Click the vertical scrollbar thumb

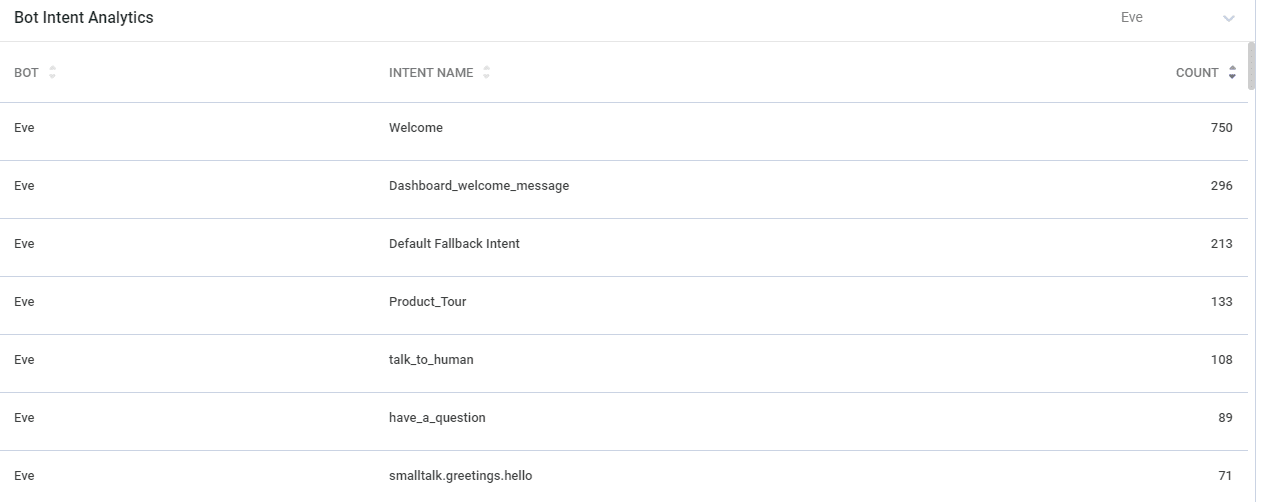(x=1252, y=66)
